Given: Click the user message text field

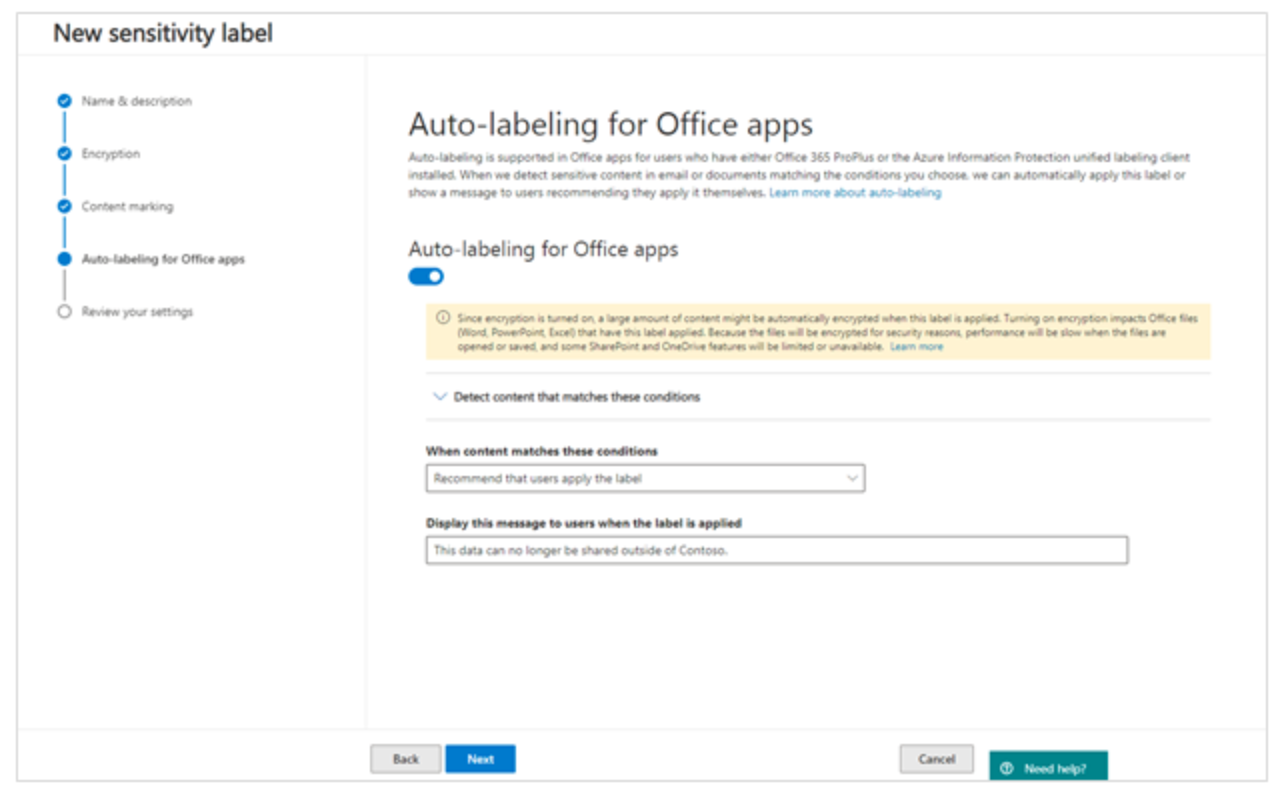Looking at the screenshot, I should click(x=777, y=550).
